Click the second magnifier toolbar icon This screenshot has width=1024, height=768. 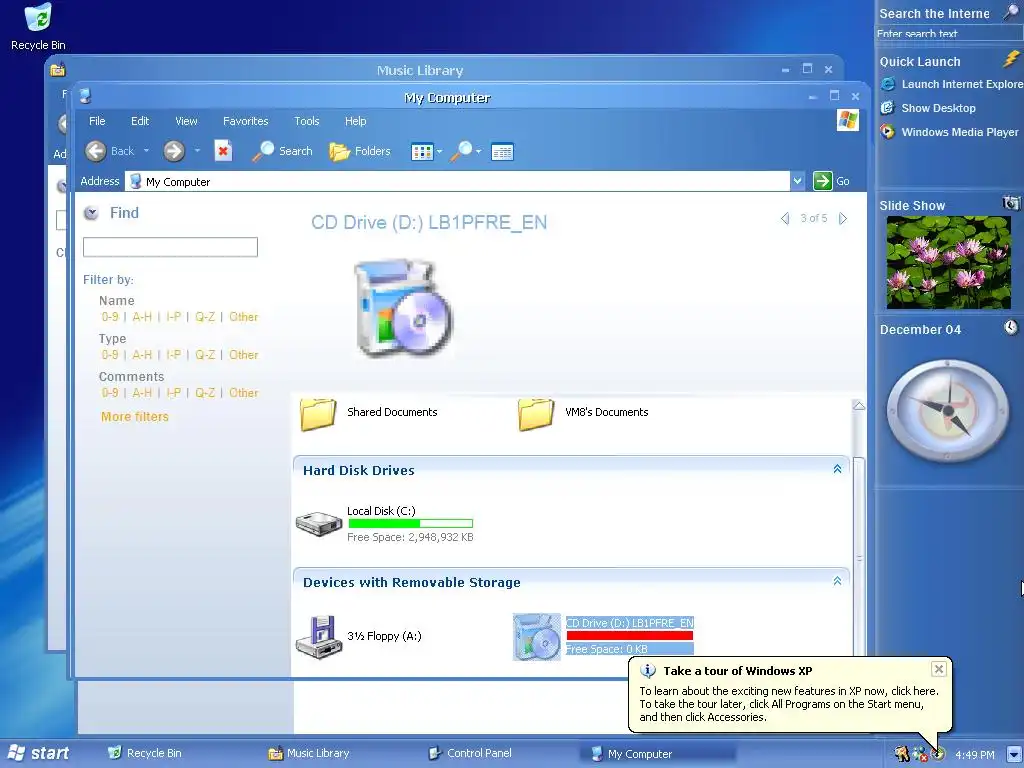coord(461,151)
